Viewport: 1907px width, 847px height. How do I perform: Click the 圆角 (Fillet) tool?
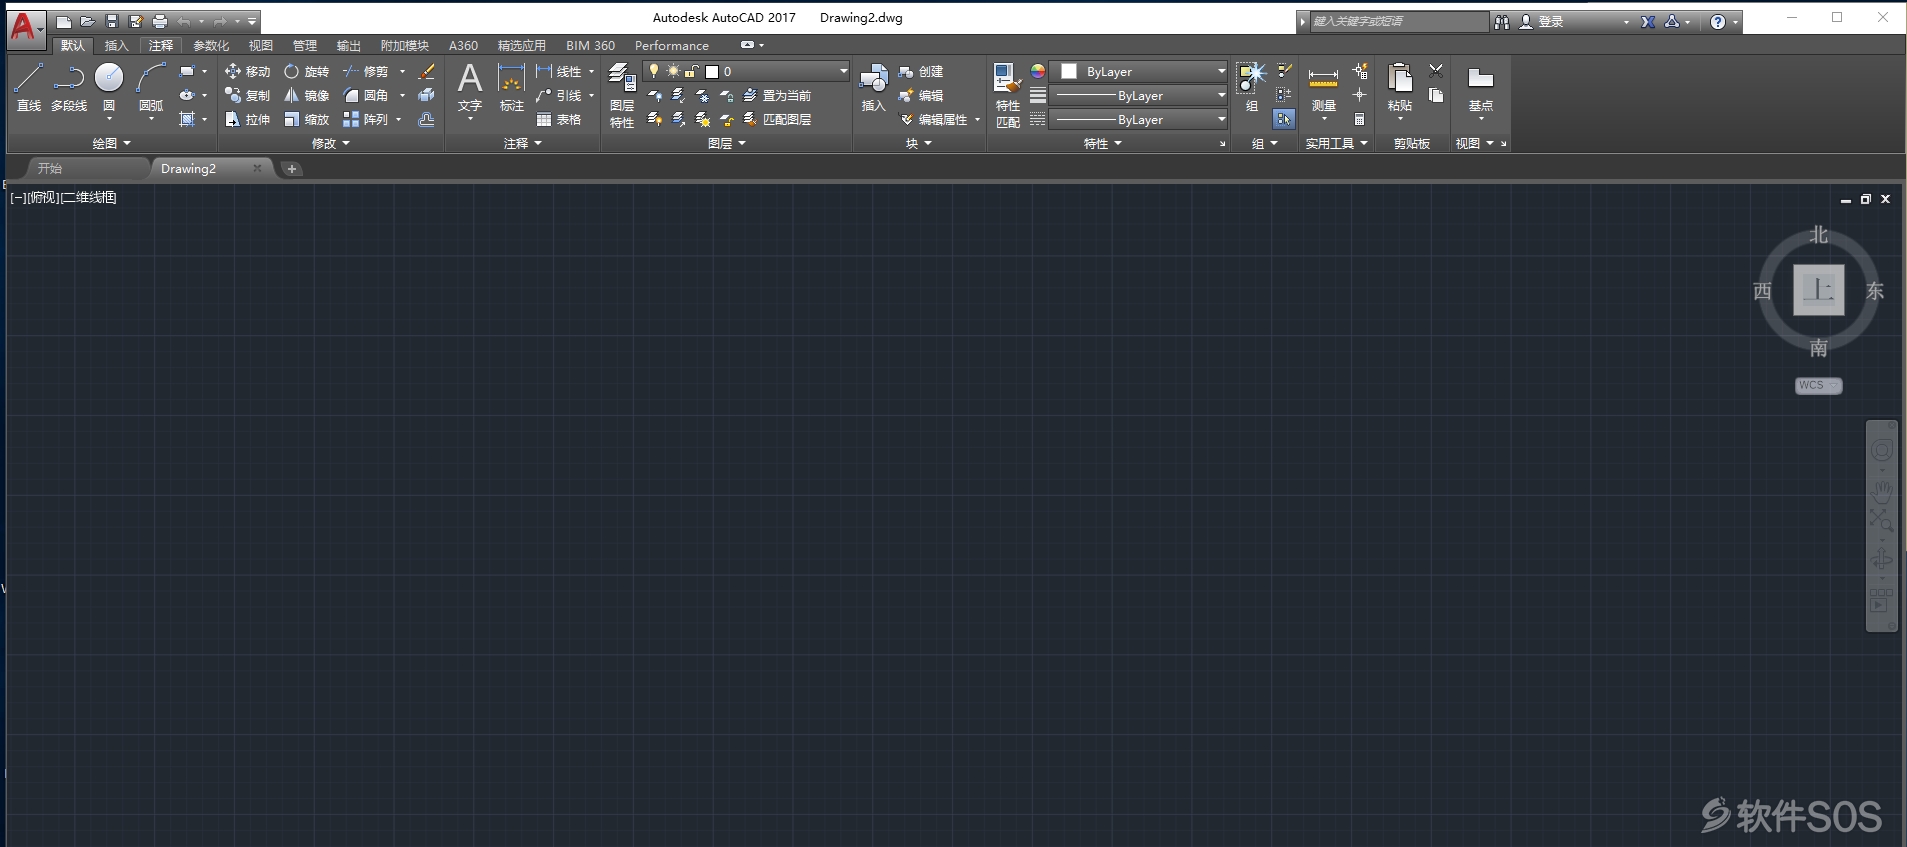(x=366, y=95)
